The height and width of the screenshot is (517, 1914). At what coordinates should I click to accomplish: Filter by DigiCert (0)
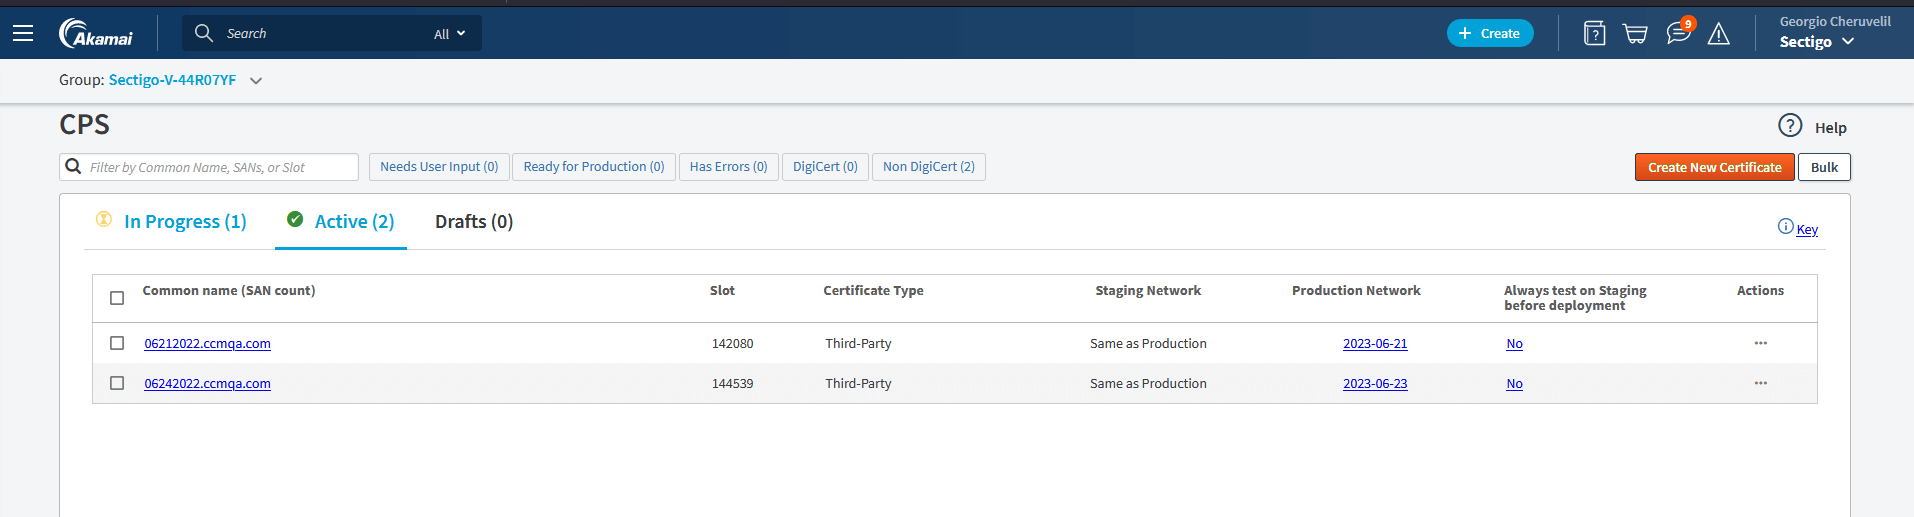coord(825,167)
